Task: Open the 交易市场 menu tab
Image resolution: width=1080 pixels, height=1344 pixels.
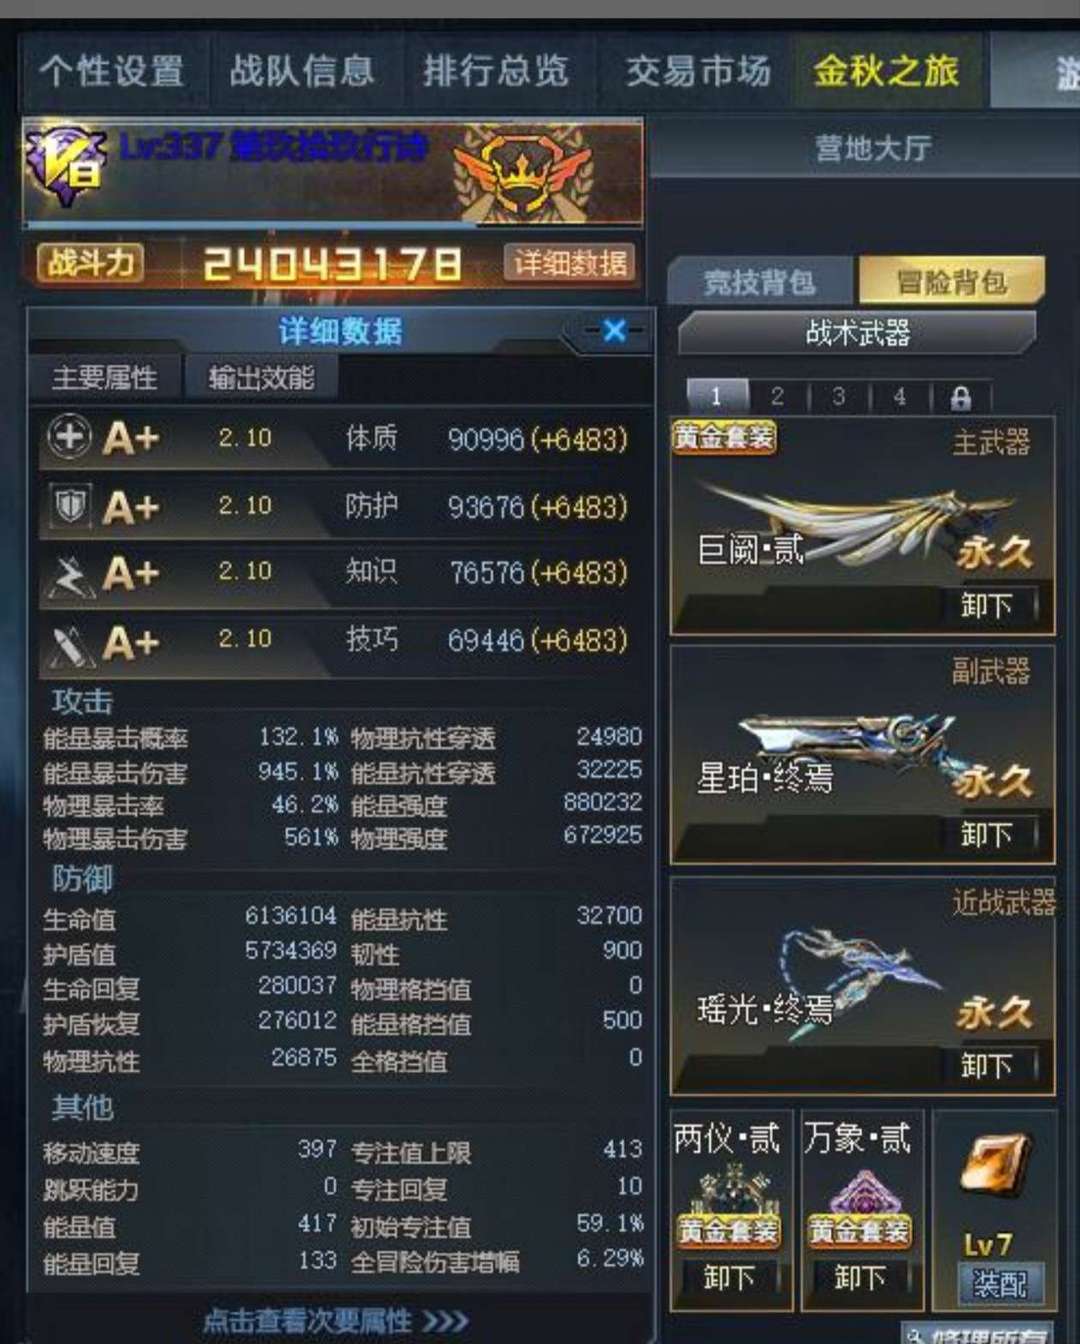Action: 698,71
